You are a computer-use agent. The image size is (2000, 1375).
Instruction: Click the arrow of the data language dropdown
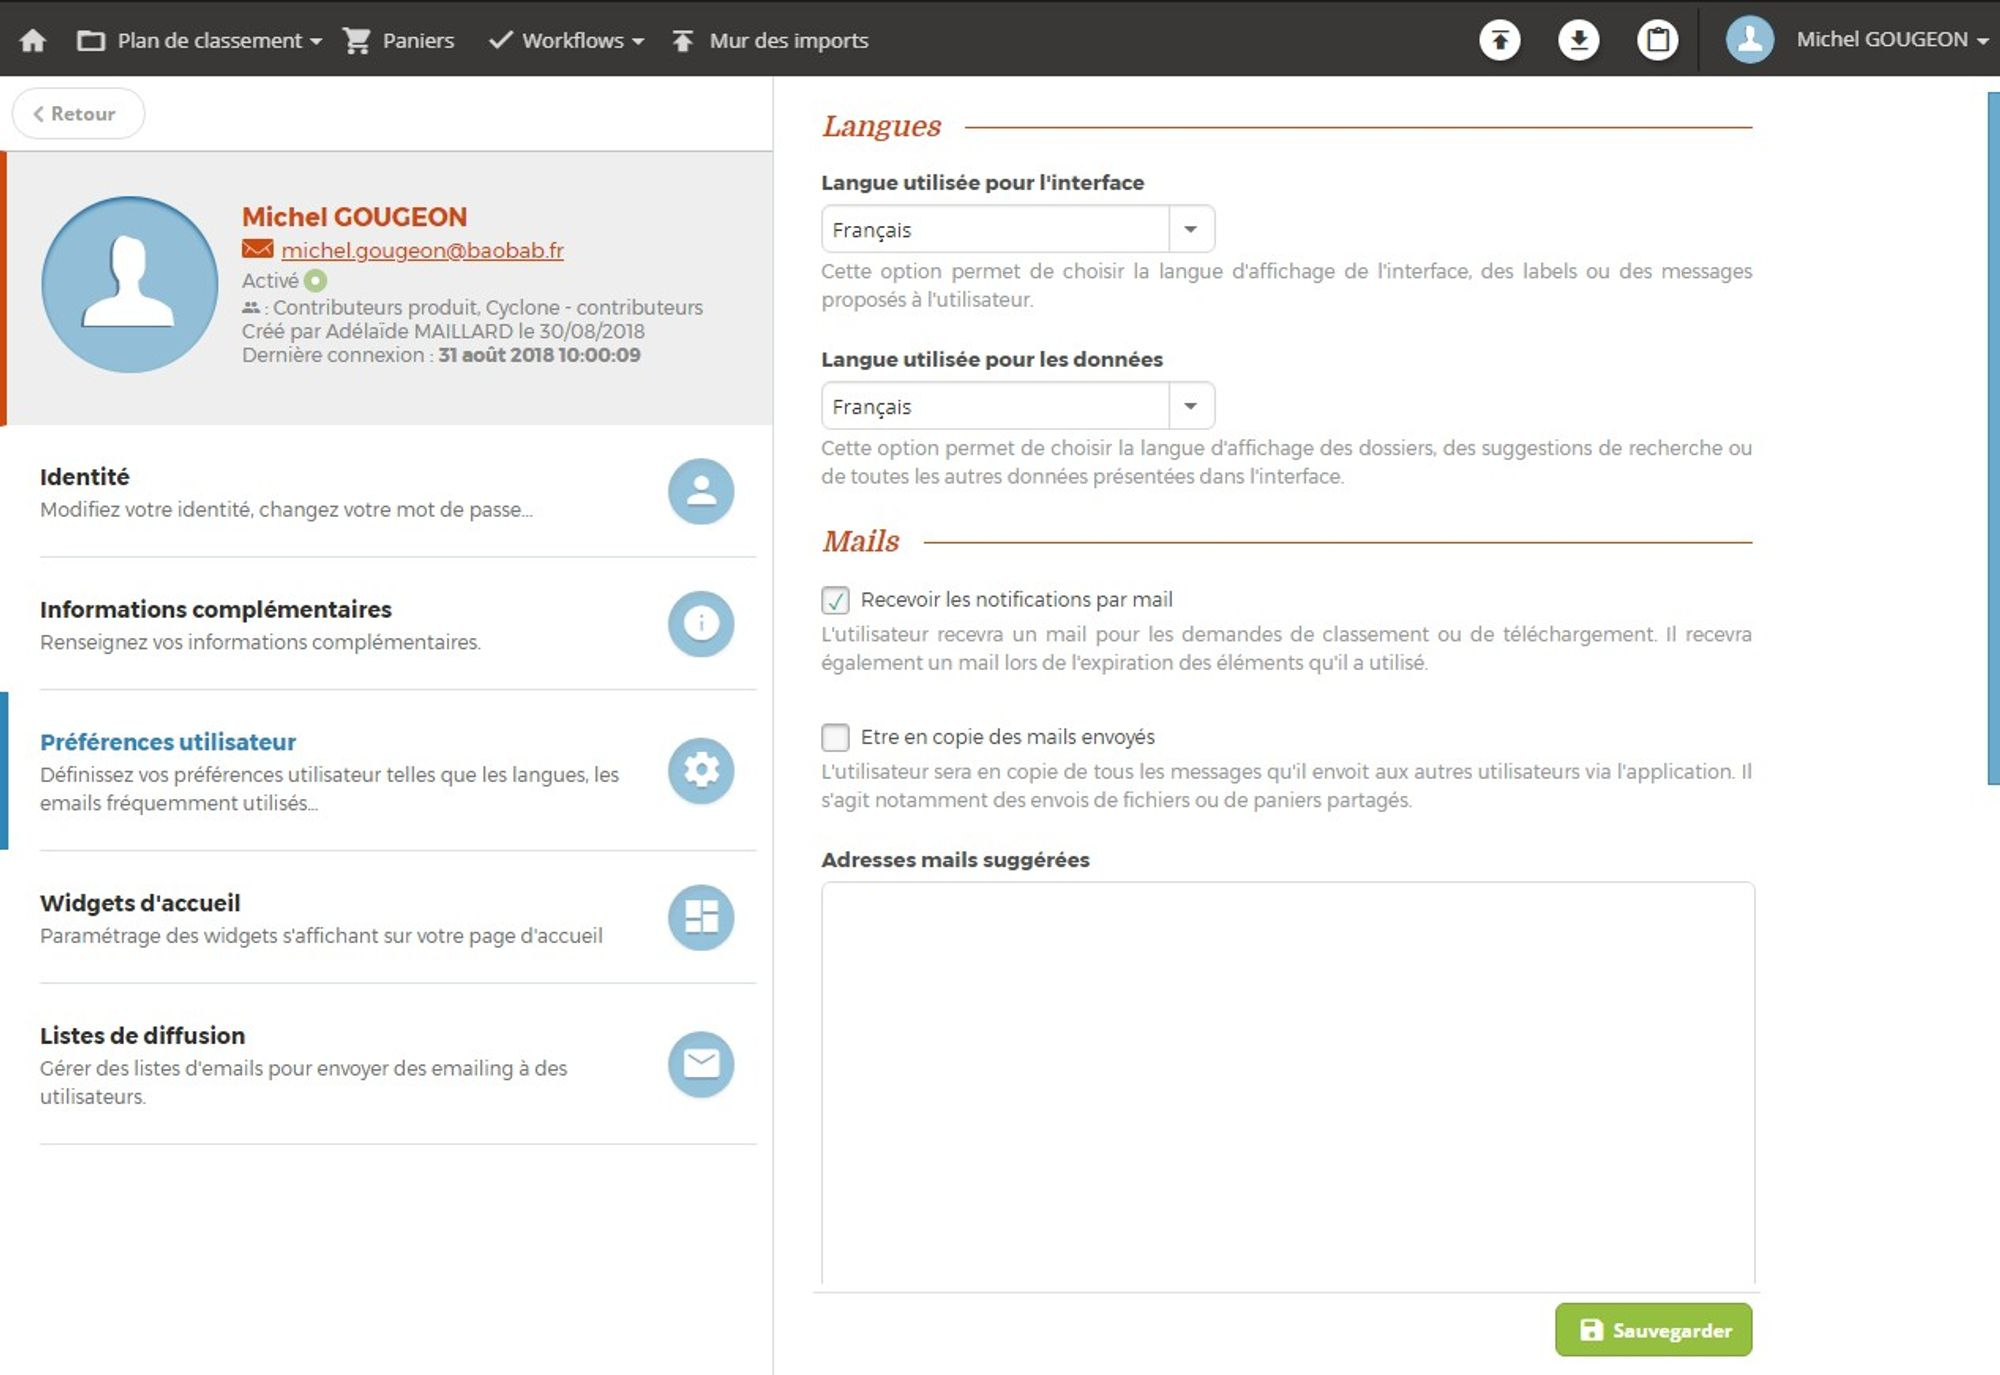pyautogui.click(x=1191, y=406)
